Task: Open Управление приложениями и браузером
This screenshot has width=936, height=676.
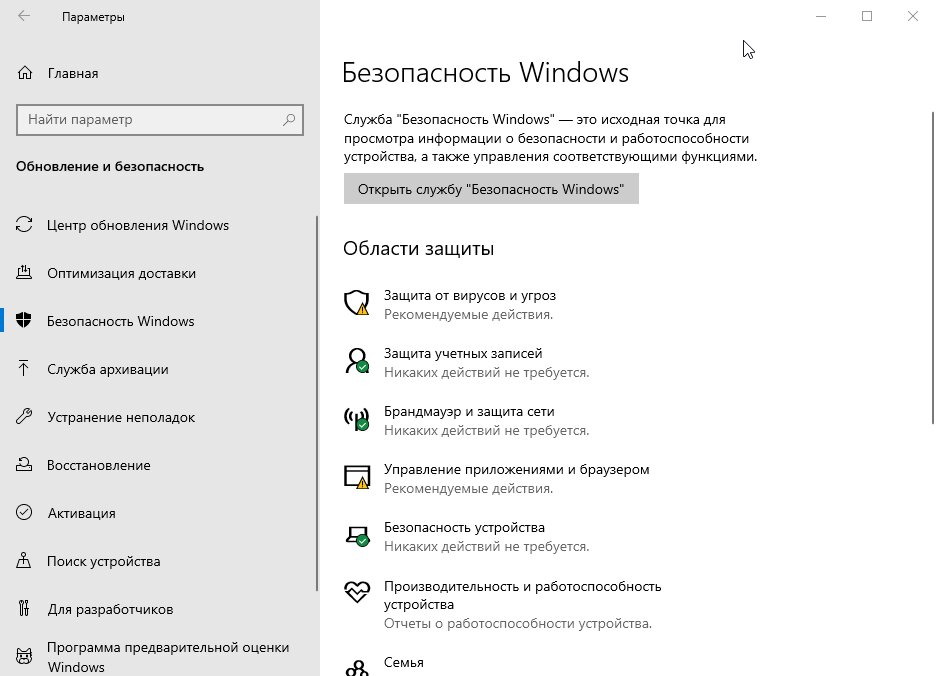Action: pos(516,469)
